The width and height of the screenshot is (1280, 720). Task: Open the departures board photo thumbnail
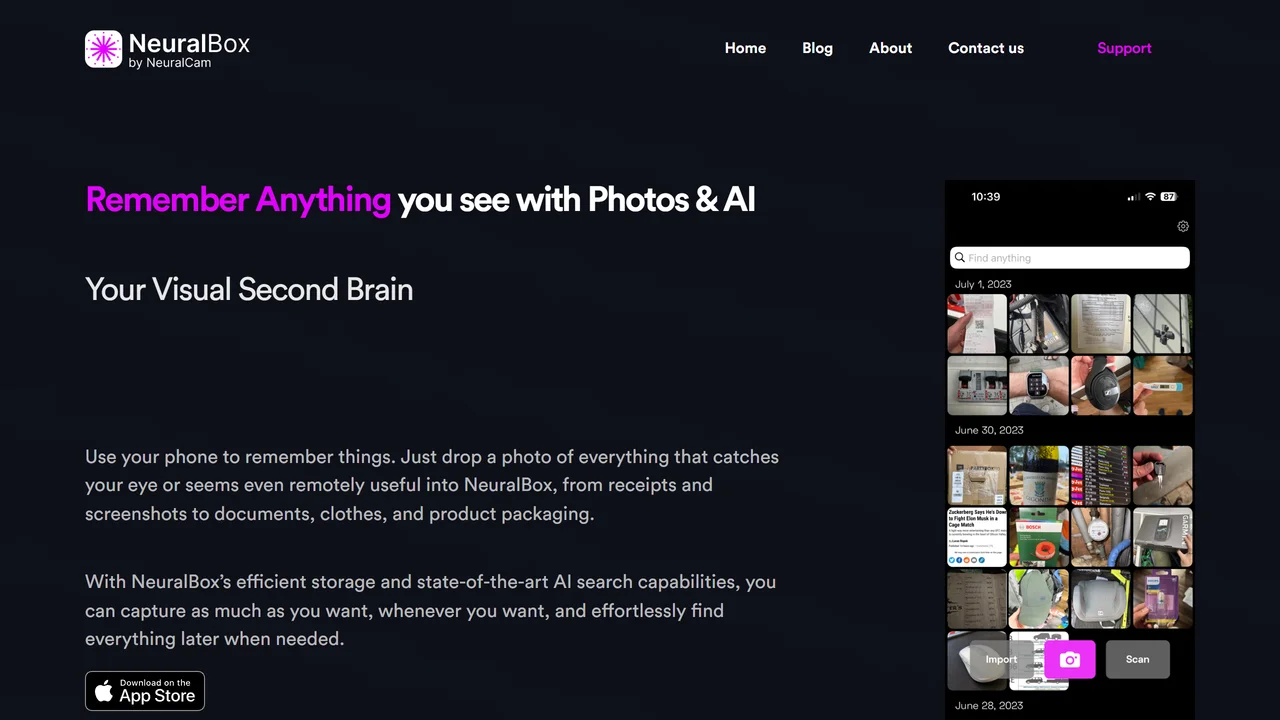point(1101,475)
